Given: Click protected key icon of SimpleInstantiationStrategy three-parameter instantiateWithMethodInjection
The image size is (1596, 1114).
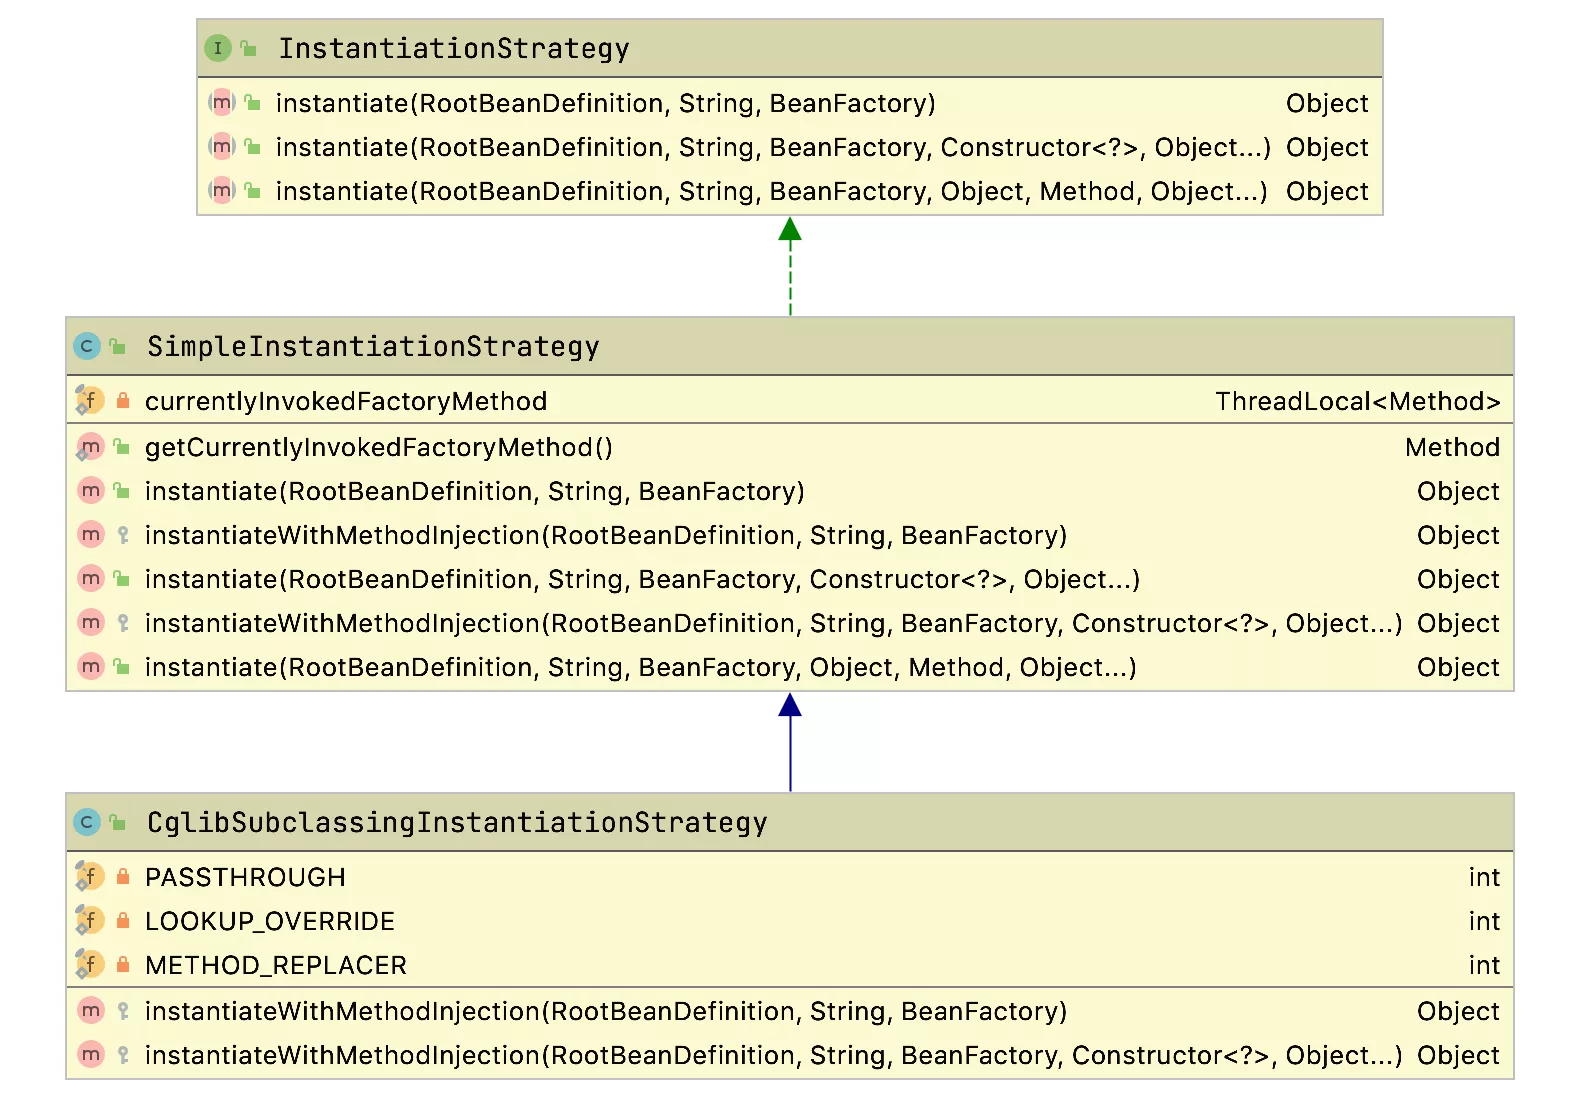Looking at the screenshot, I should 123,535.
